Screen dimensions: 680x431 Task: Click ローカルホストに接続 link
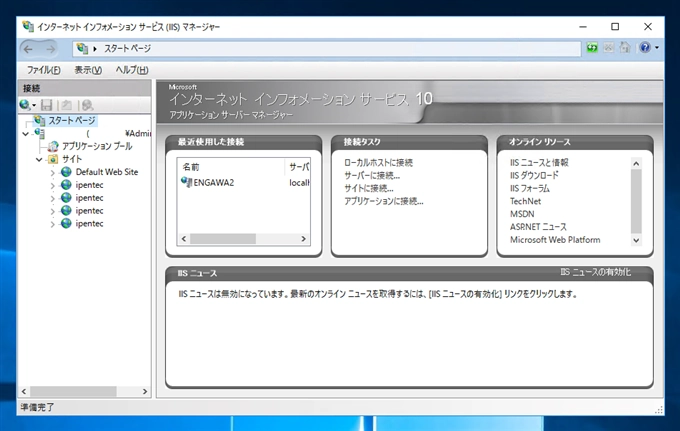tap(378, 163)
